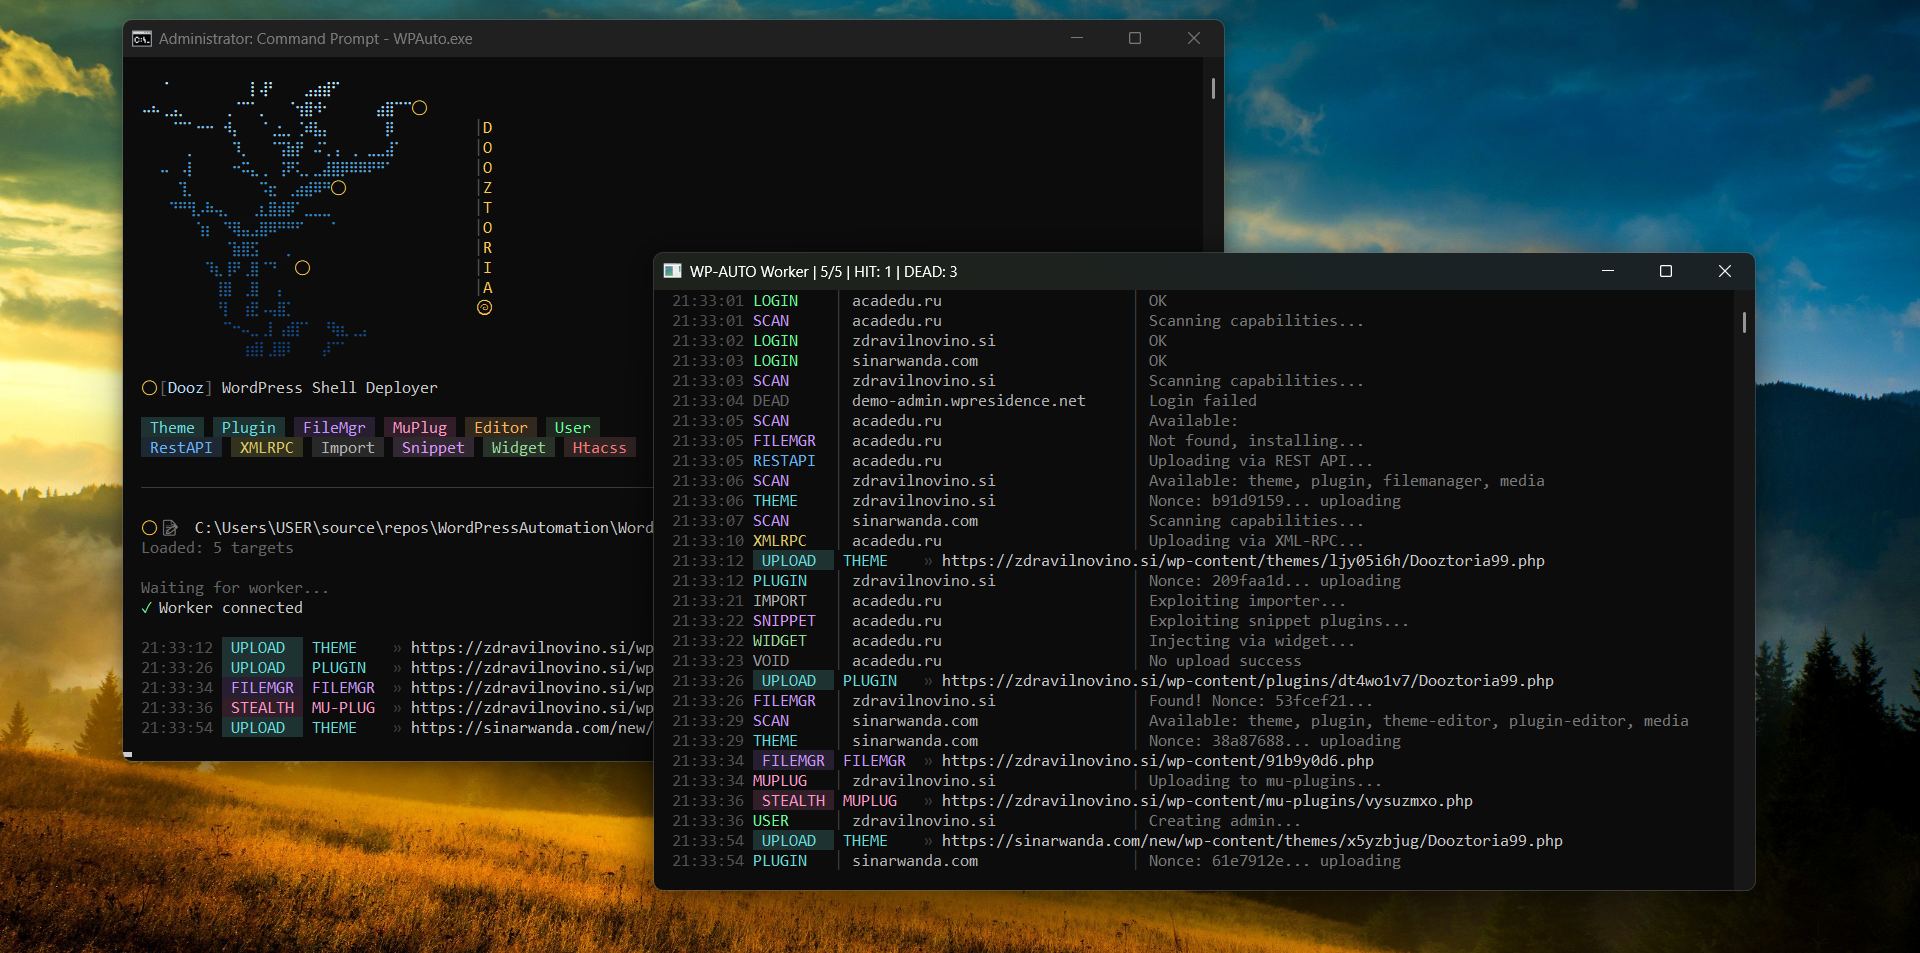The image size is (1920, 953).
Task: Select the MuPlug module tag
Action: [419, 427]
